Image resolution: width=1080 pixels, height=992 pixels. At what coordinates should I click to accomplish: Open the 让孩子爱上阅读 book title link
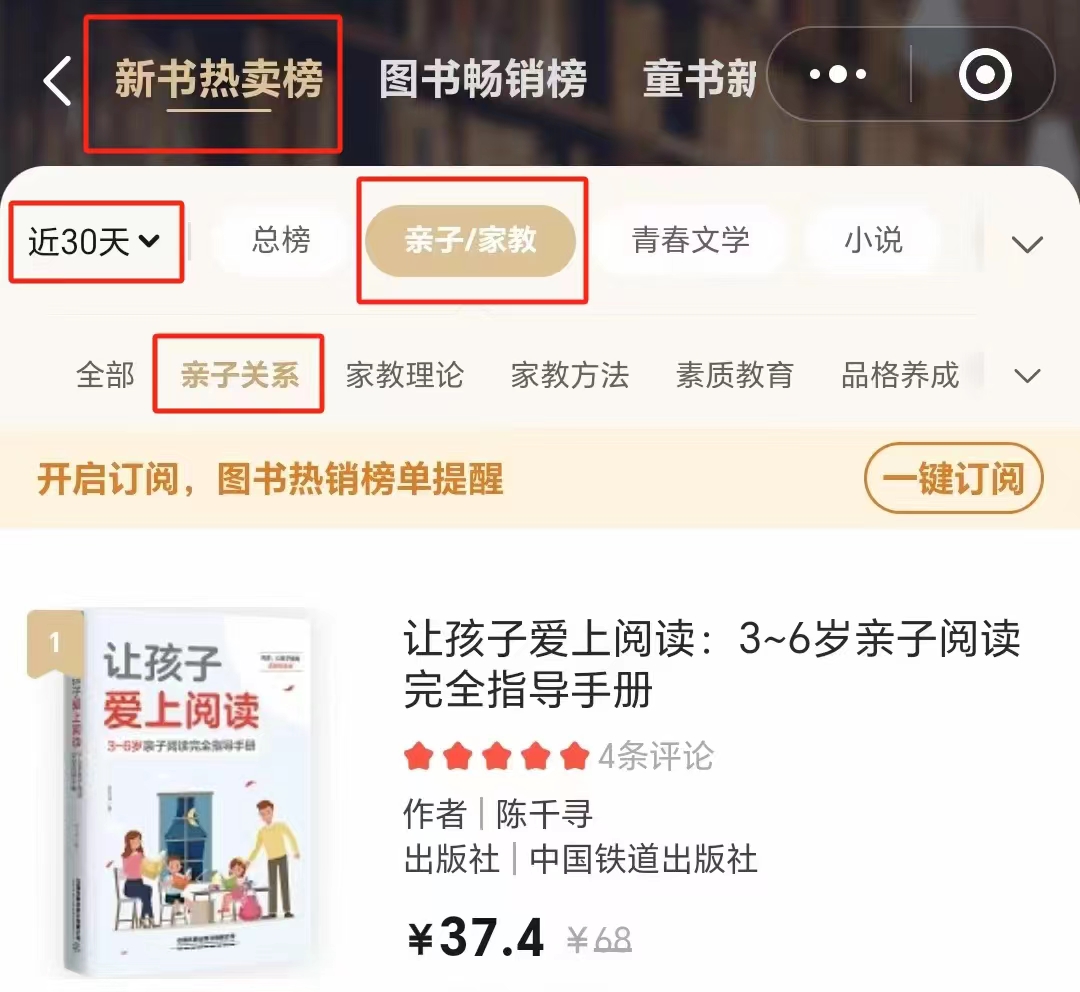tap(712, 664)
